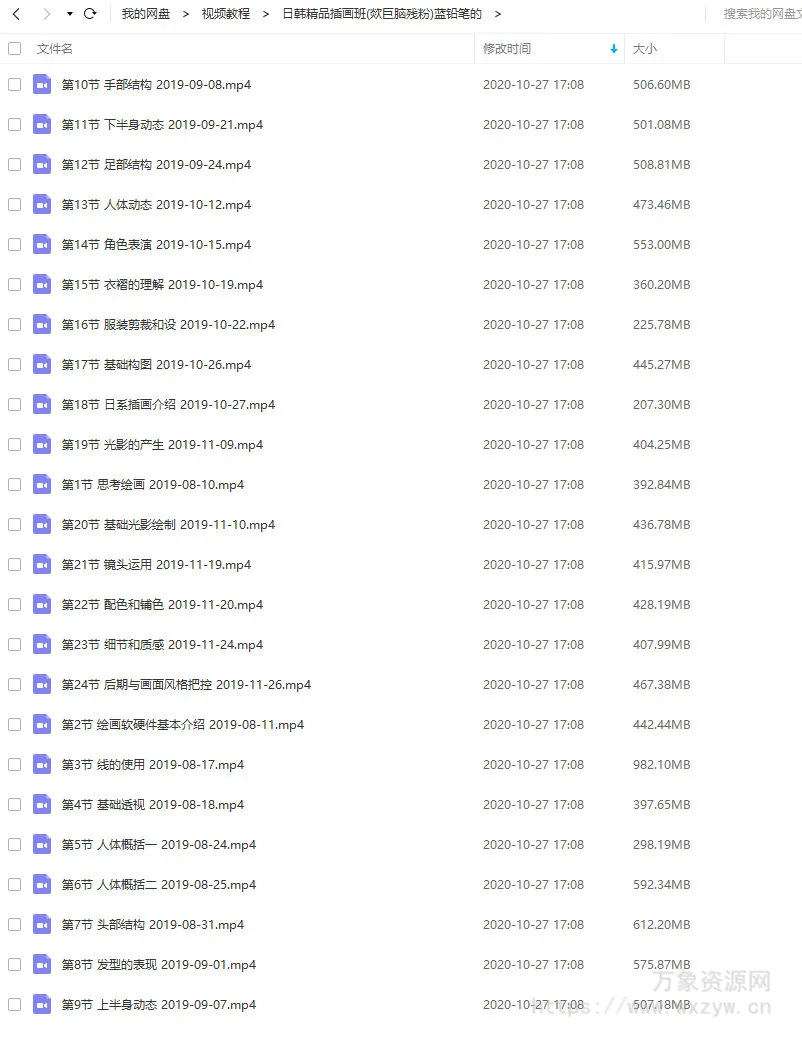Refresh the file list

[90, 14]
